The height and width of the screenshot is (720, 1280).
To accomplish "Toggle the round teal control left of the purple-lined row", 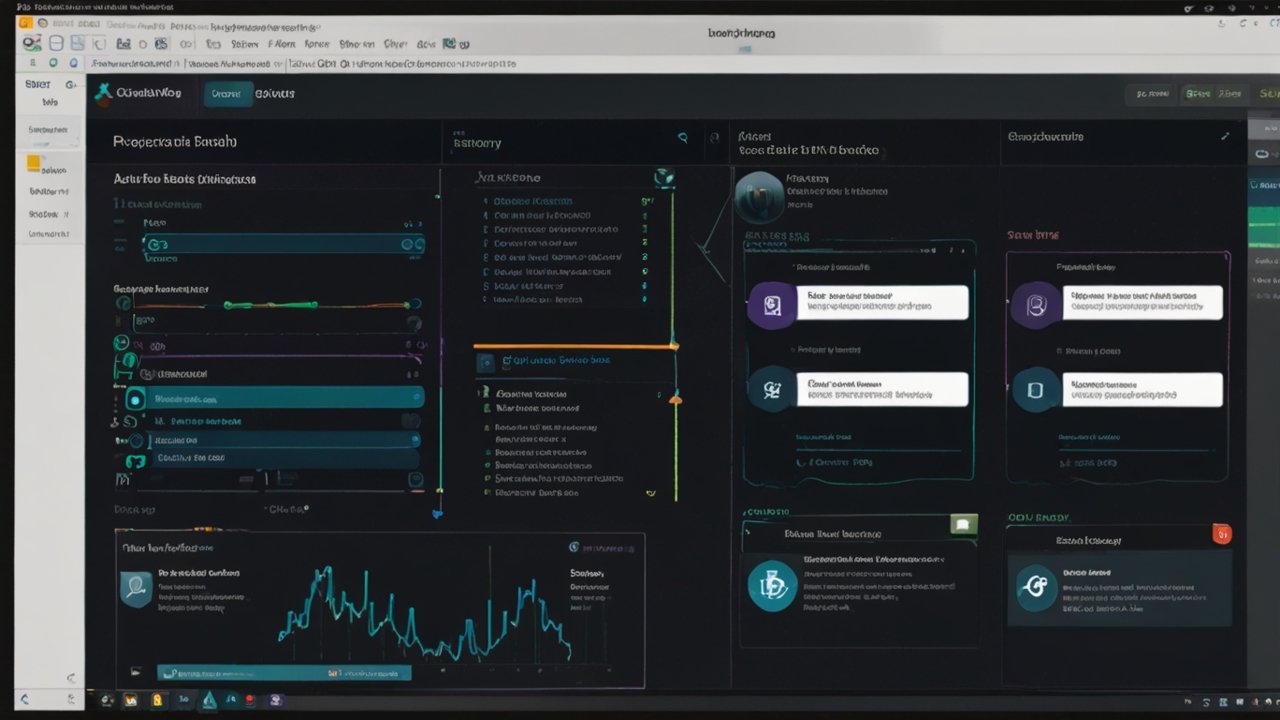I will (122, 345).
